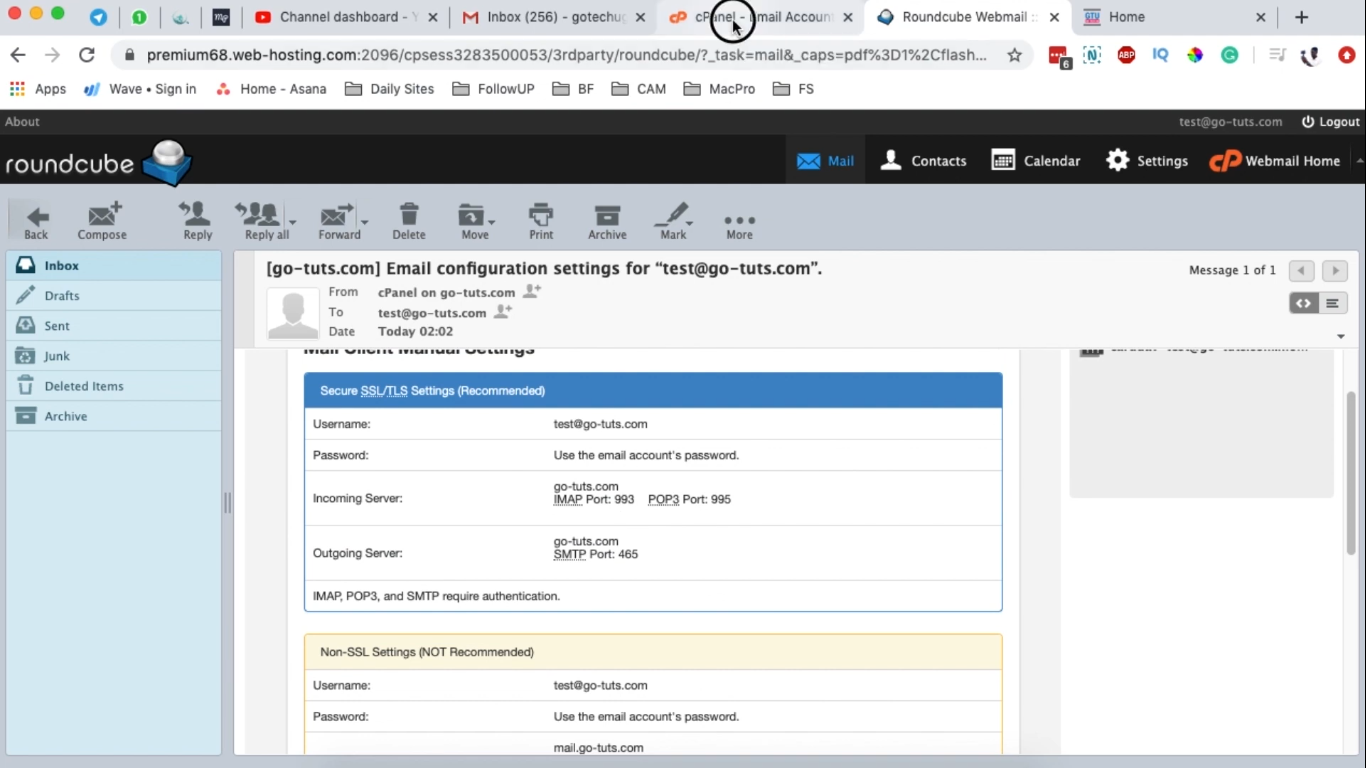Image resolution: width=1366 pixels, height=768 pixels.
Task: Open a new browser tab
Action: point(1301,17)
